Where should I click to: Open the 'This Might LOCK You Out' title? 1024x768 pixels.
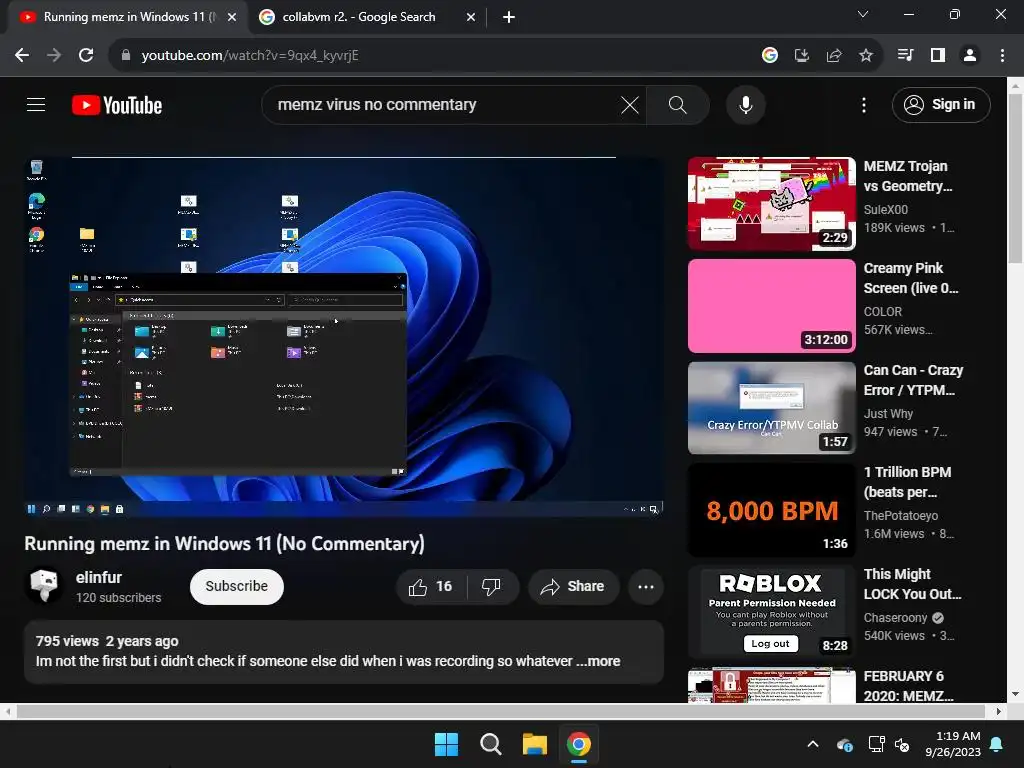(912, 584)
